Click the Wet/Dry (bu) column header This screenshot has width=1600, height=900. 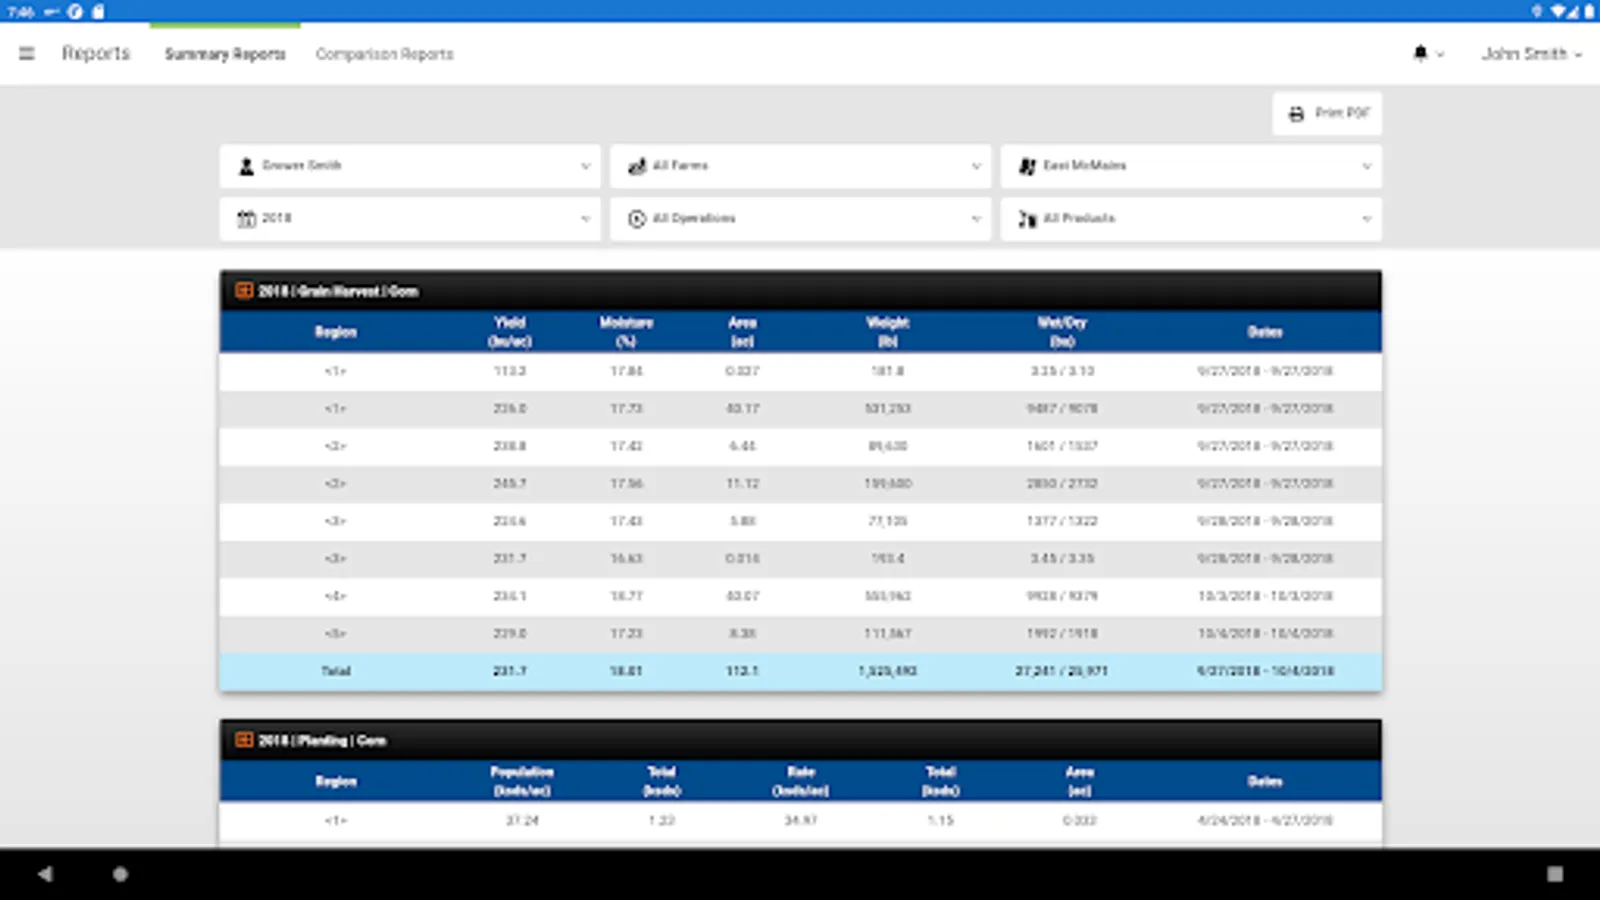click(x=1062, y=332)
